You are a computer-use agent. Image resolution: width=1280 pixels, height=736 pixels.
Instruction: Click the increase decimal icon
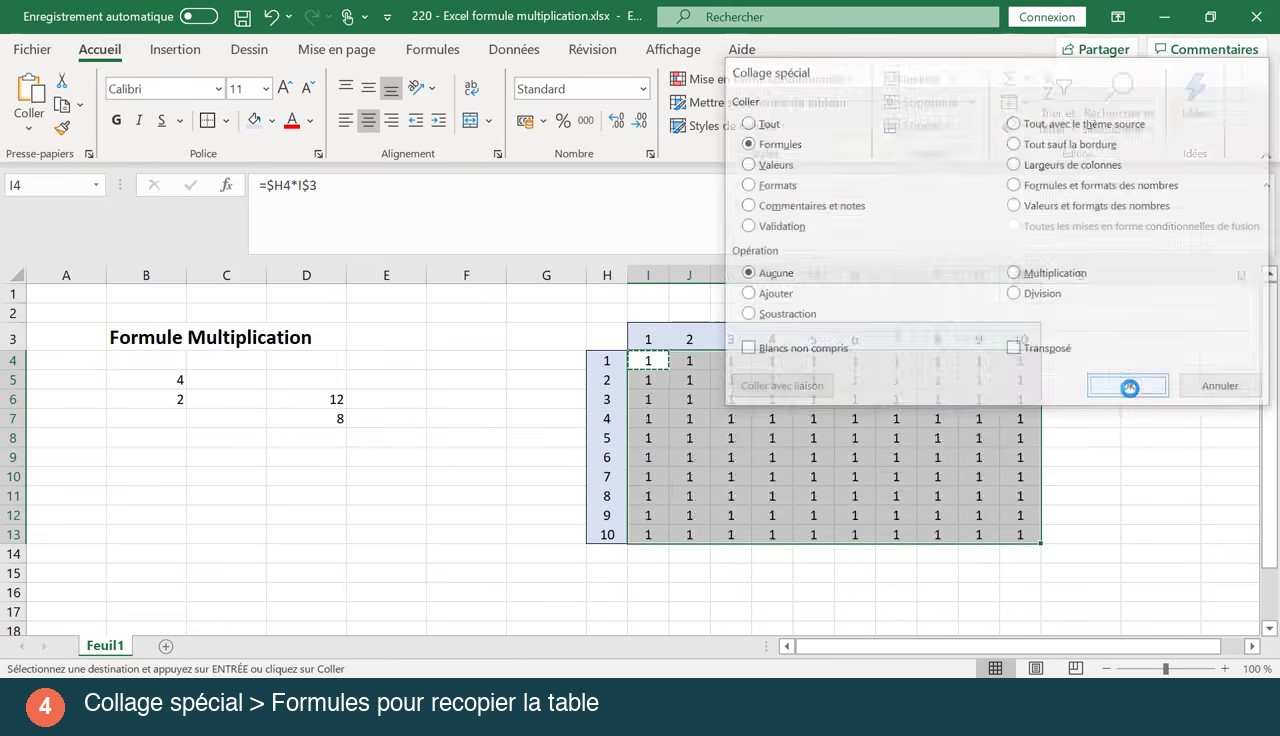coord(616,120)
